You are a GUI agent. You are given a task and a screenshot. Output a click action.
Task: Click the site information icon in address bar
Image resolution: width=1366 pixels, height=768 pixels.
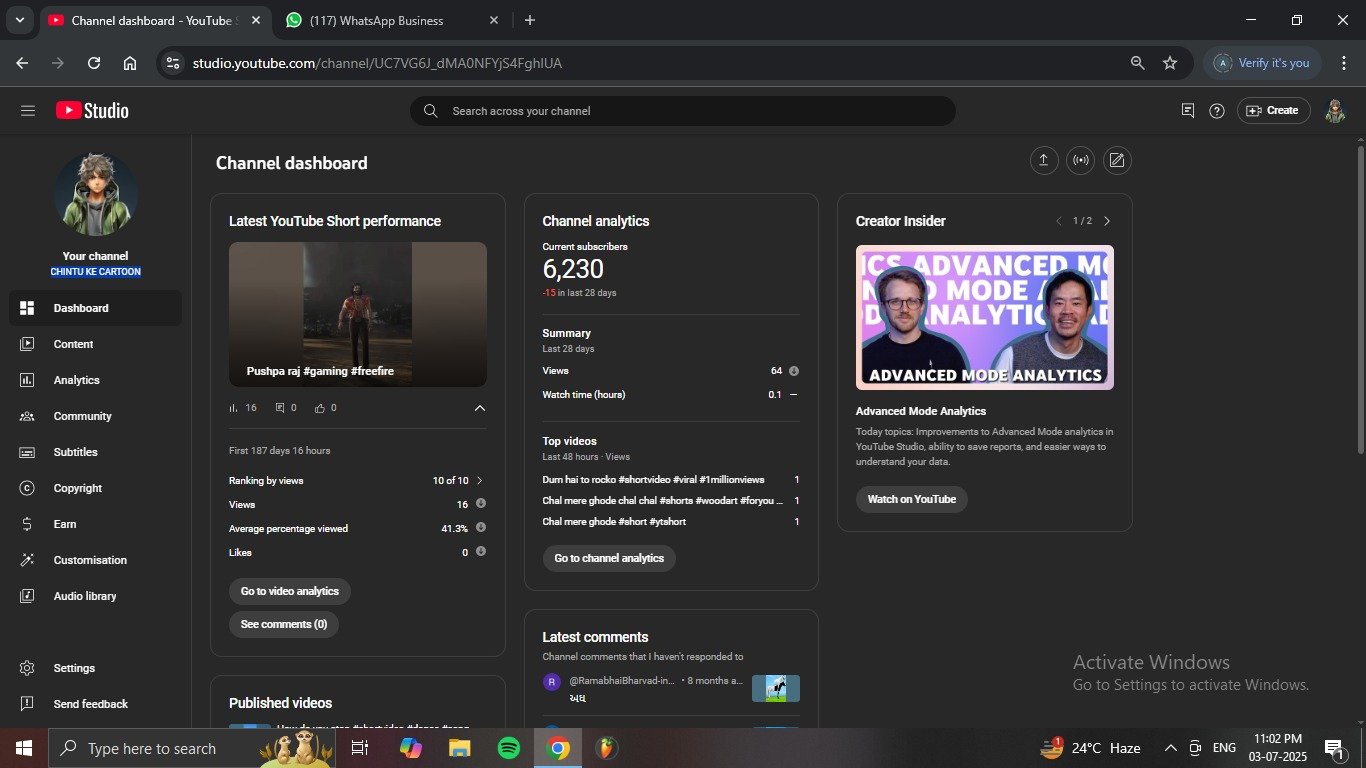(x=173, y=63)
